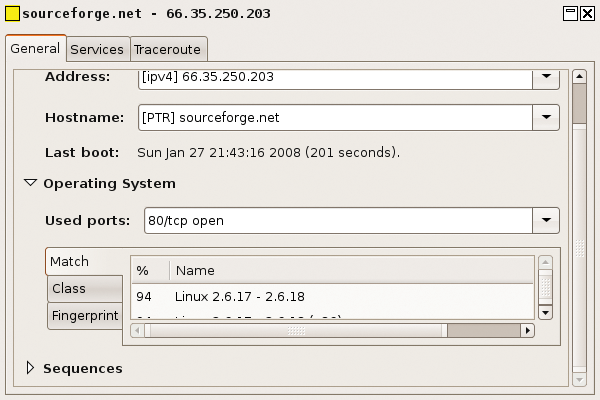Viewport: 600px width, 400px height.
Task: Click the OS match list scroll down arrow
Action: pyautogui.click(x=545, y=312)
